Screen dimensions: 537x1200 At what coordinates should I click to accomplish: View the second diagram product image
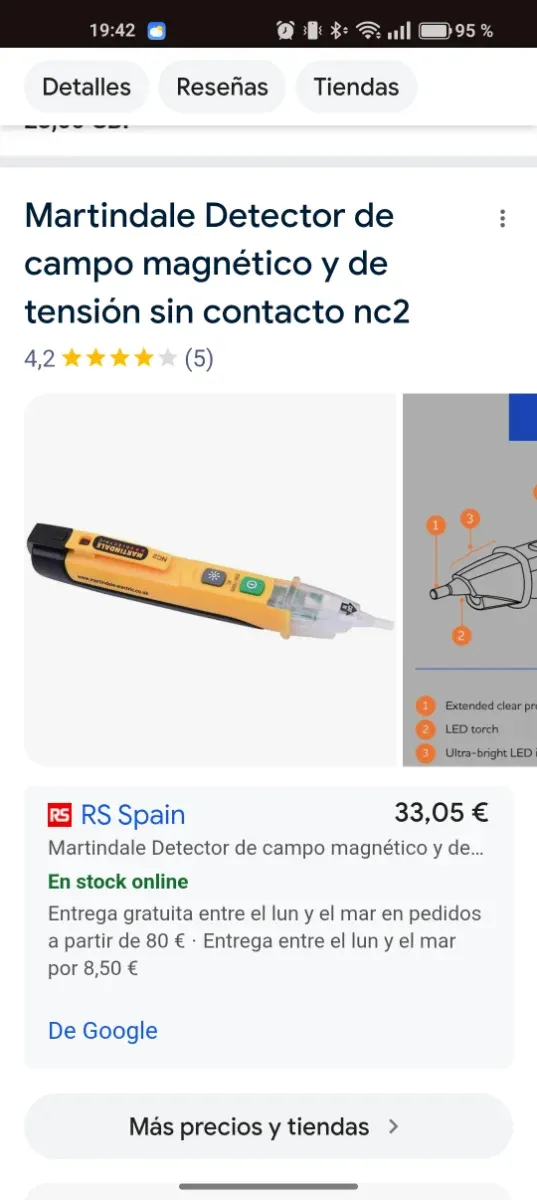pyautogui.click(x=470, y=580)
